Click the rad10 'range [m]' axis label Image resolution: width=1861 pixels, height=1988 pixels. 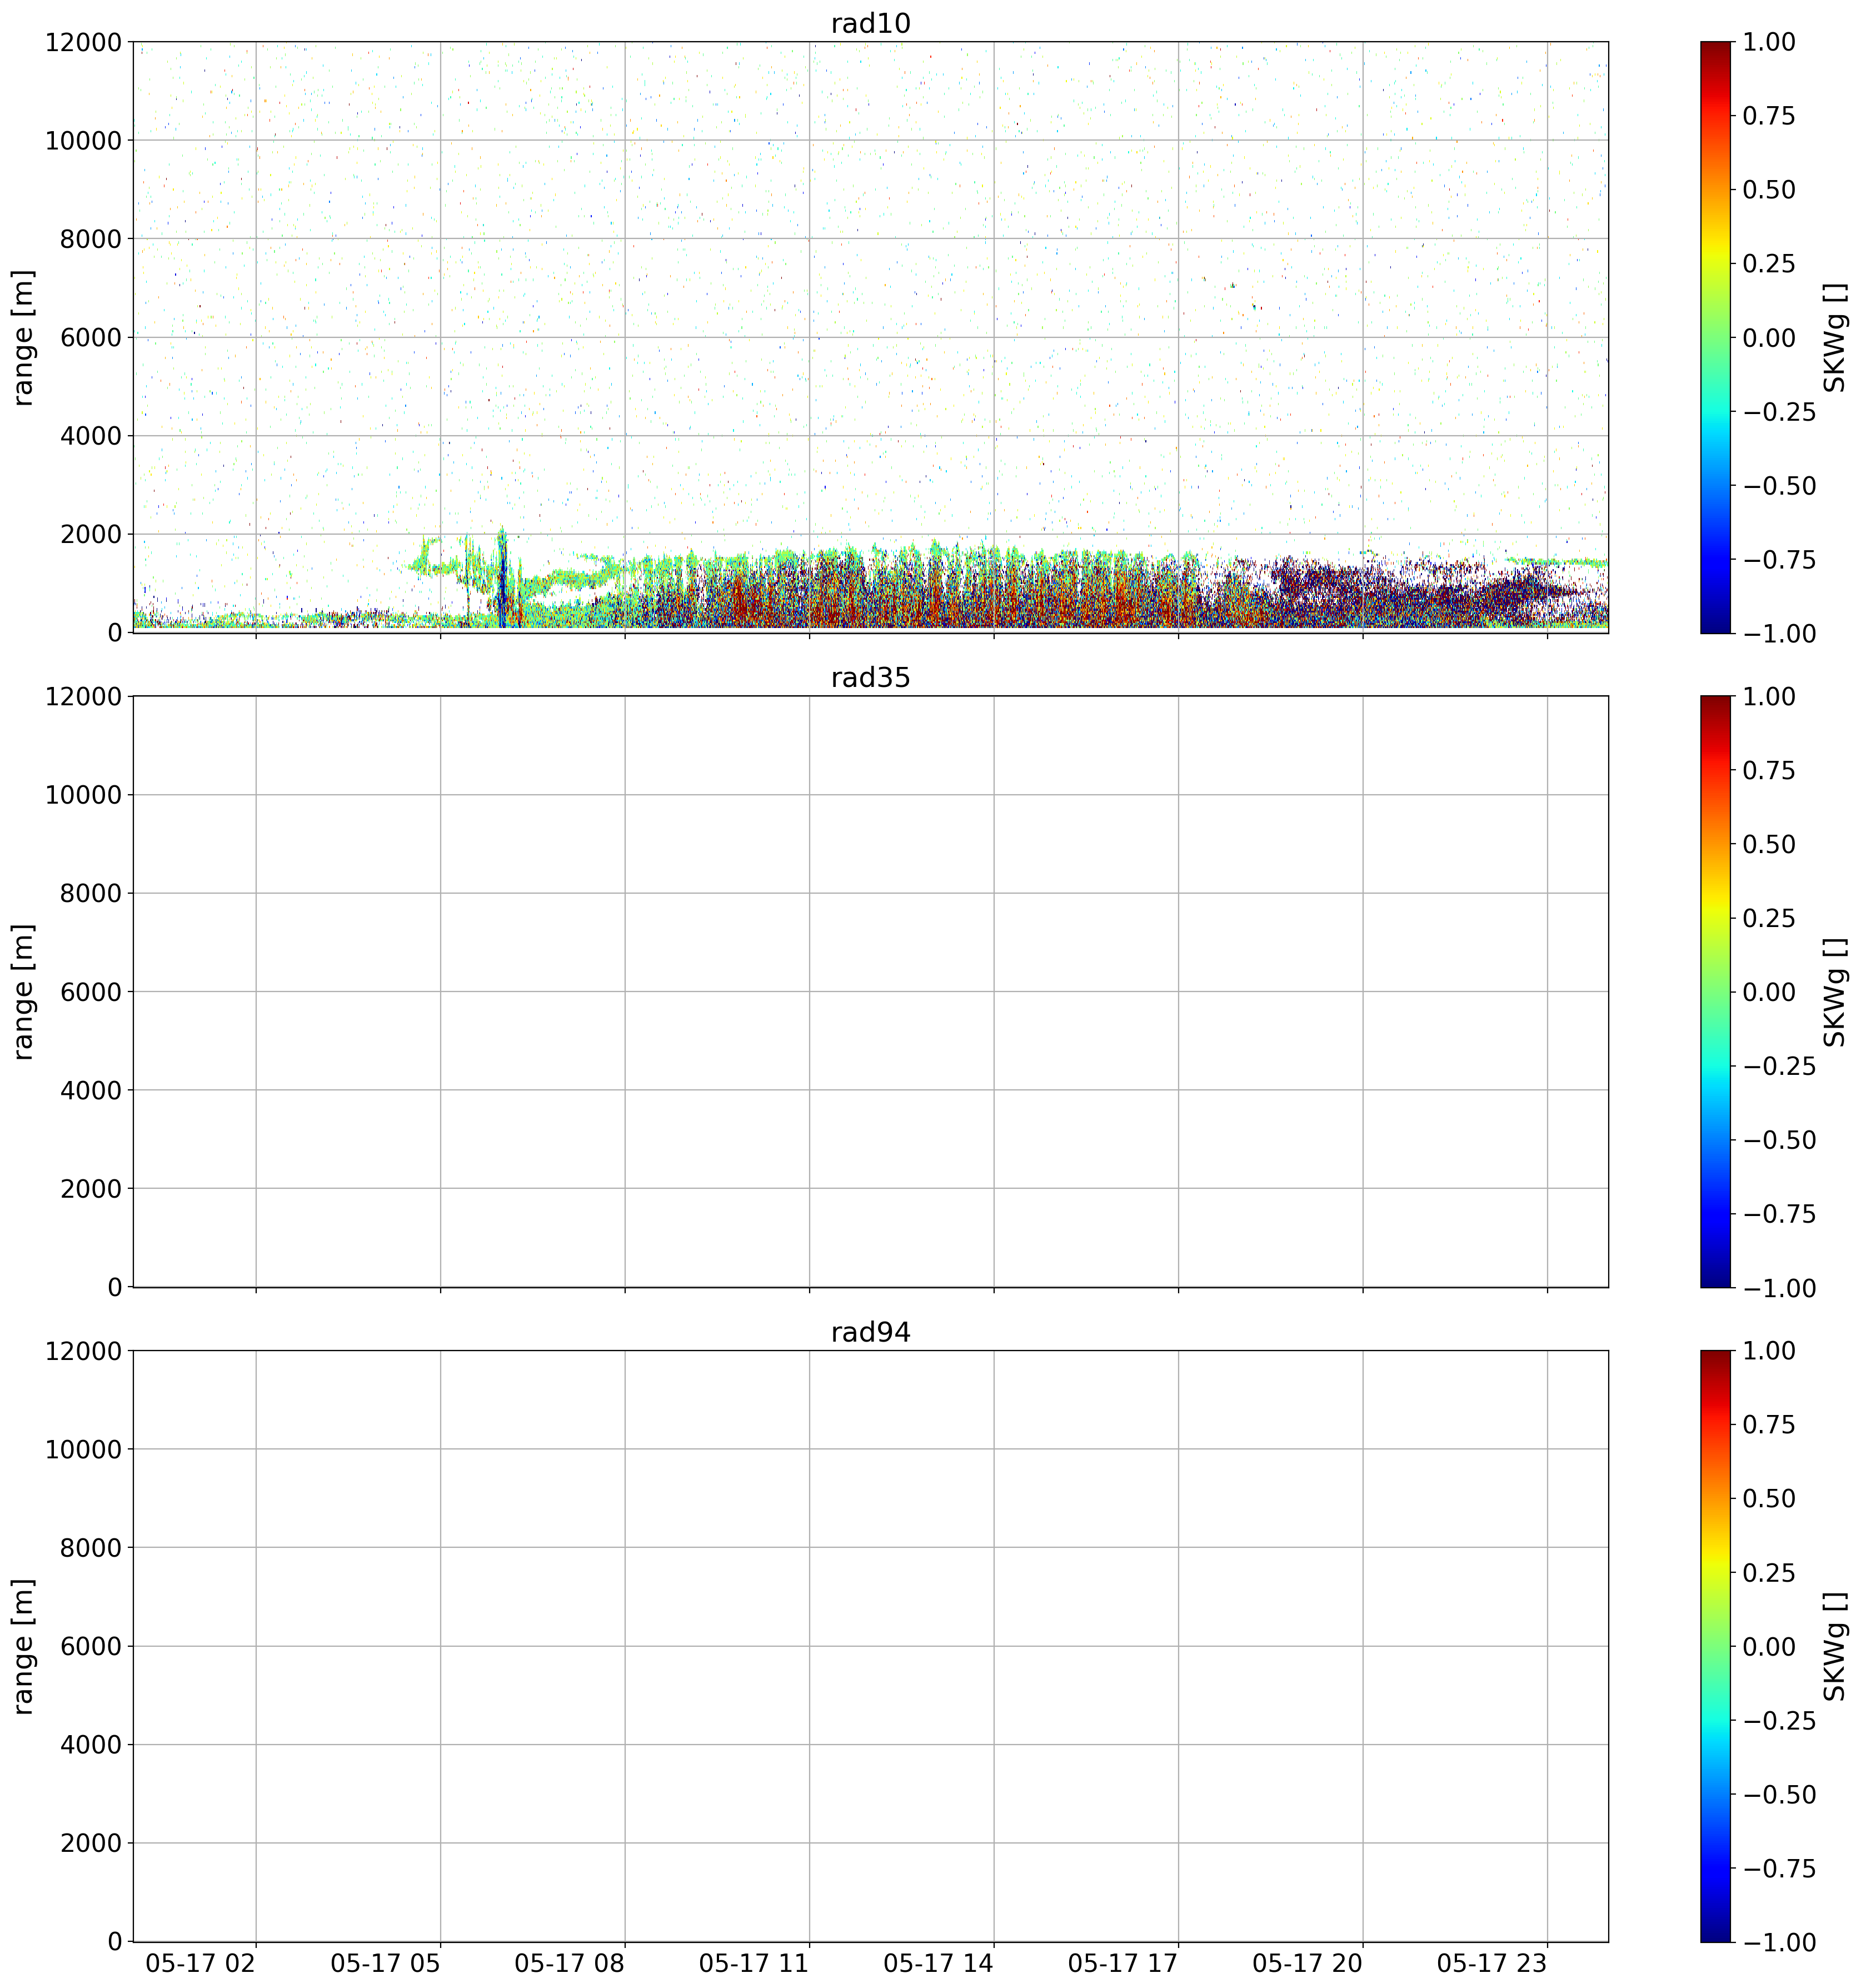(24, 337)
